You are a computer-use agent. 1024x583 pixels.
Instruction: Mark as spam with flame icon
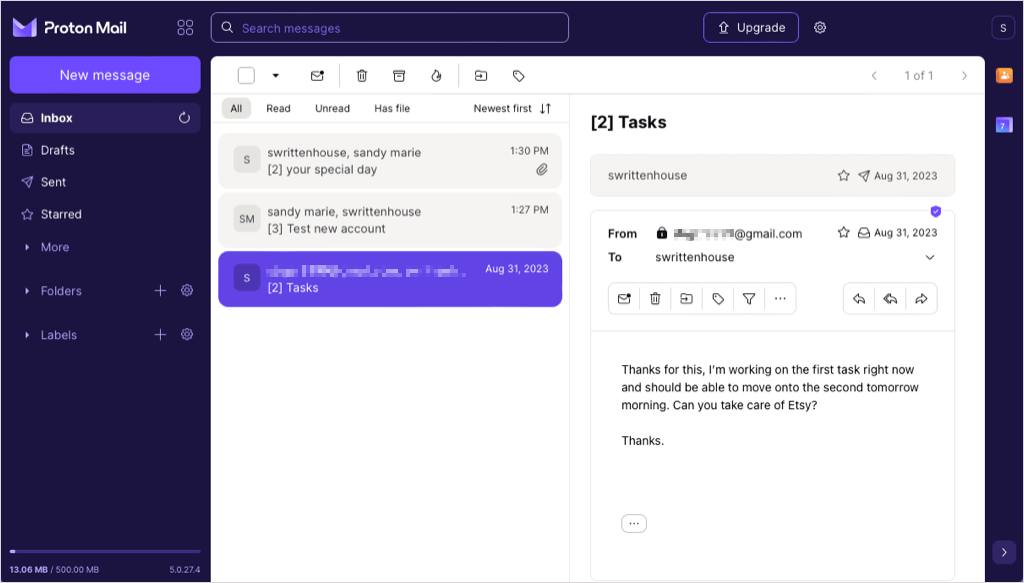[x=436, y=76]
